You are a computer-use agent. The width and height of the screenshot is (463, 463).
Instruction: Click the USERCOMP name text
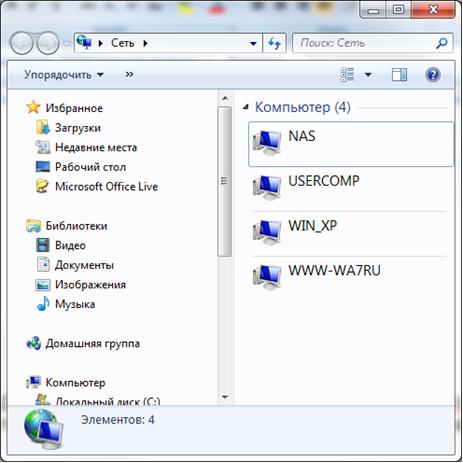pyautogui.click(x=324, y=181)
